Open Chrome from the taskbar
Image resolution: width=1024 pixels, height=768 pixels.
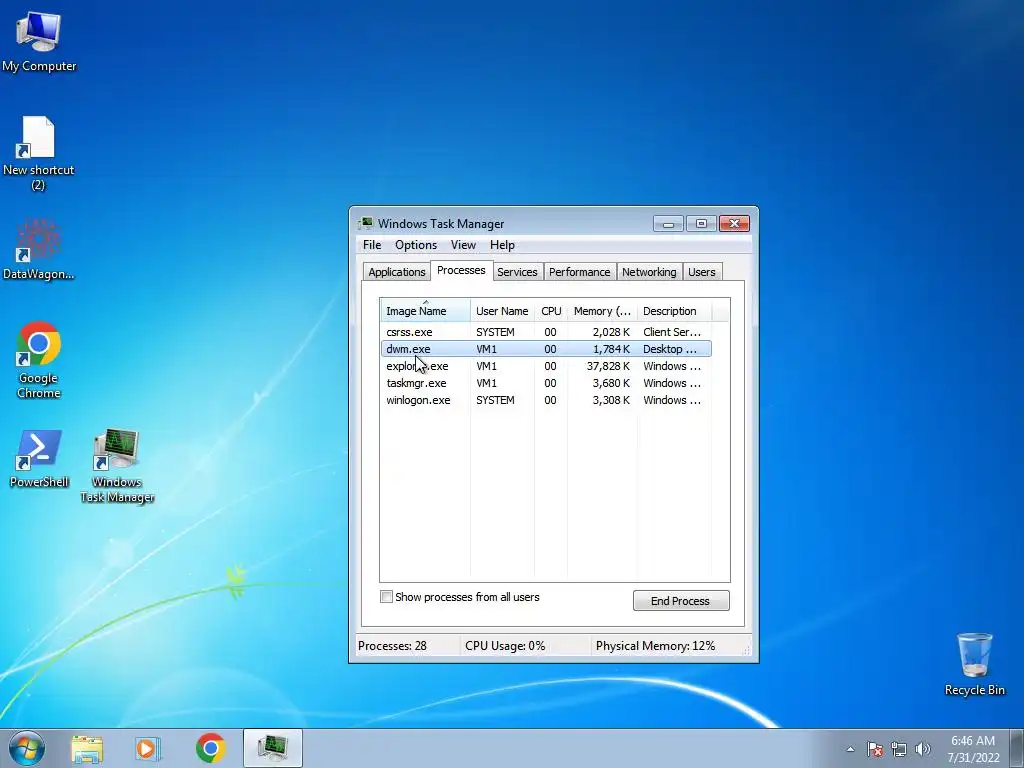click(210, 748)
